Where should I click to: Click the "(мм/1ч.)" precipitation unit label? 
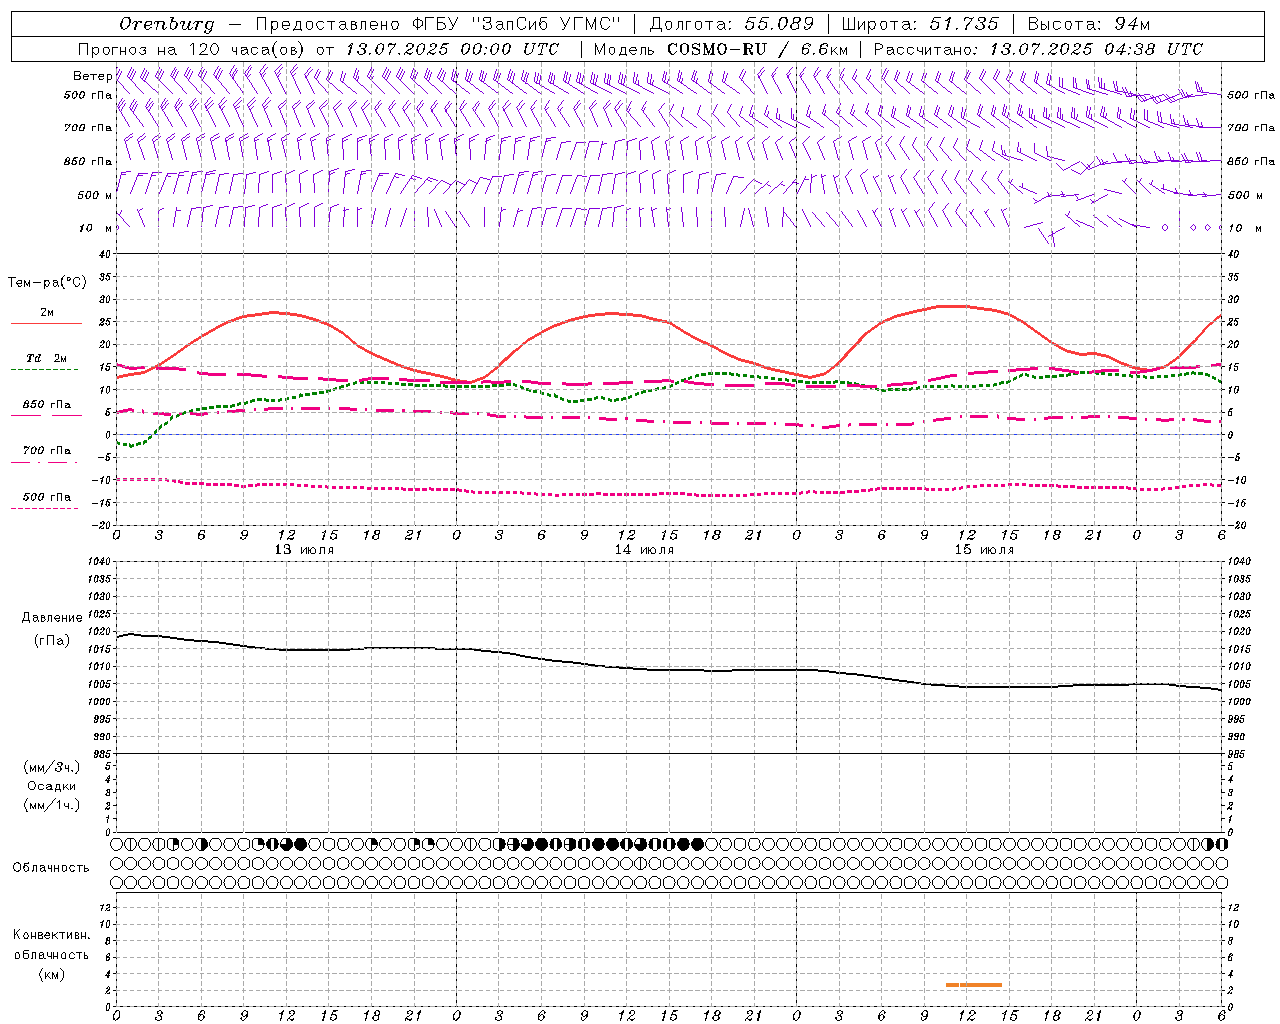tap(52, 805)
